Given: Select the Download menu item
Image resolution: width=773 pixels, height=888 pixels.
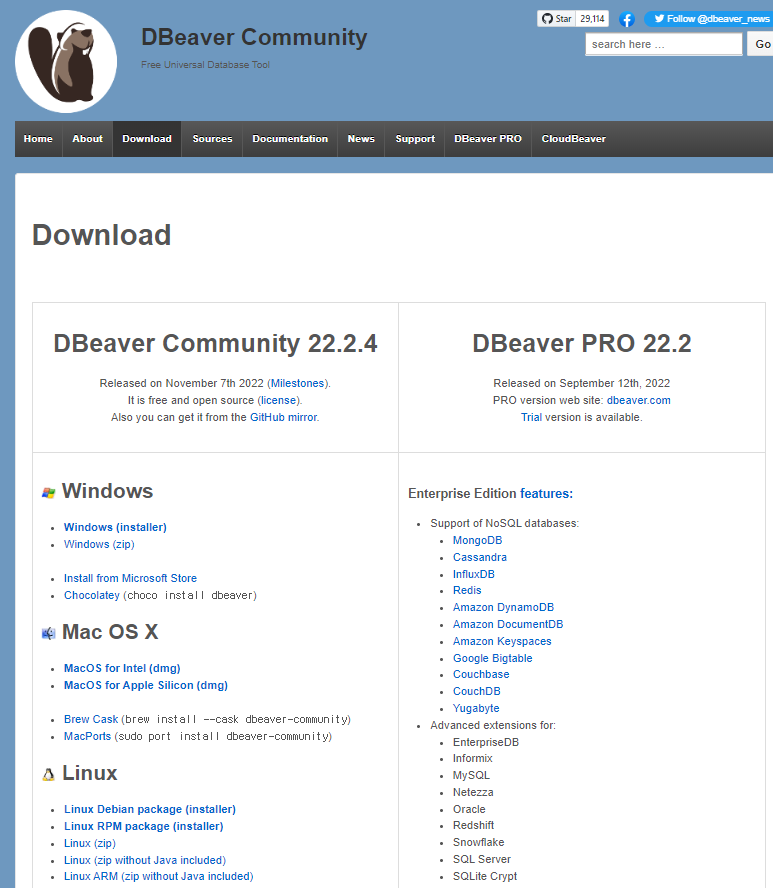Looking at the screenshot, I should tap(147, 139).
